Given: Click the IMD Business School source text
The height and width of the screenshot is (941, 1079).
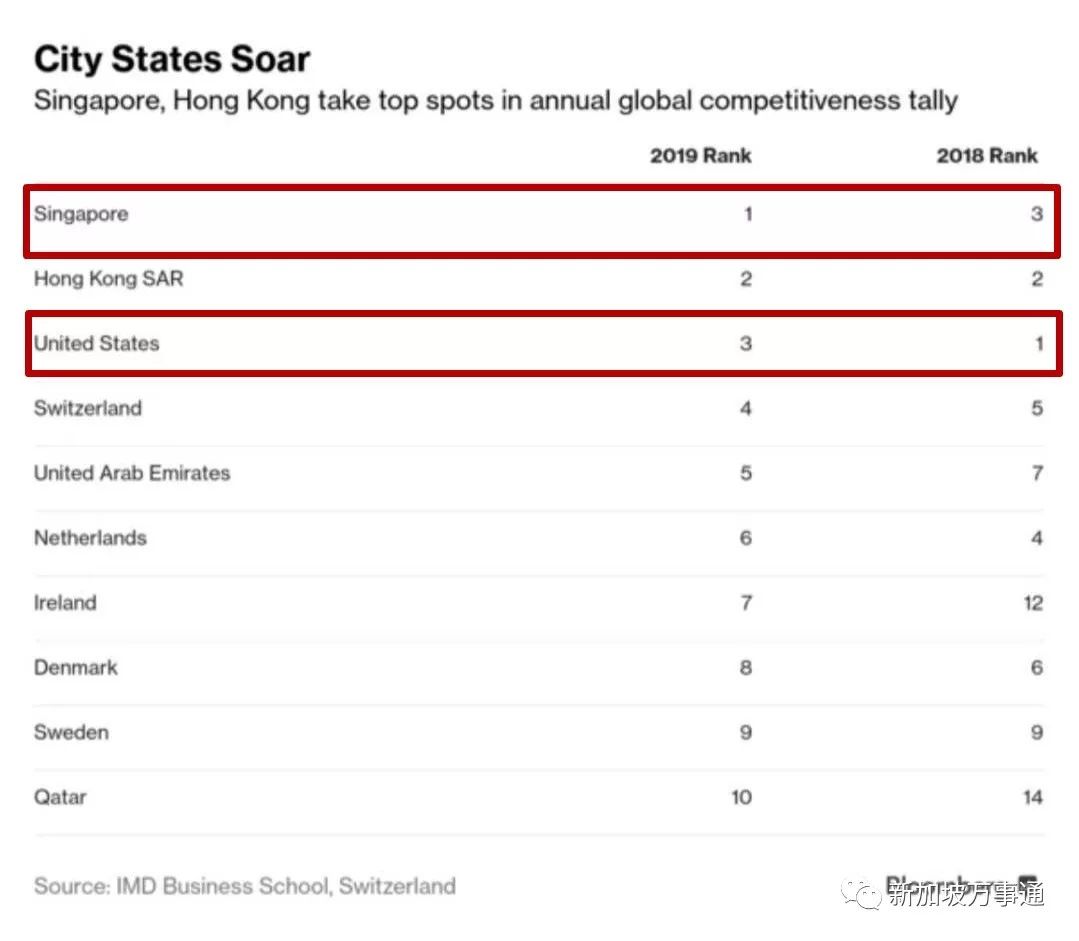Looking at the screenshot, I should pyautogui.click(x=245, y=886).
